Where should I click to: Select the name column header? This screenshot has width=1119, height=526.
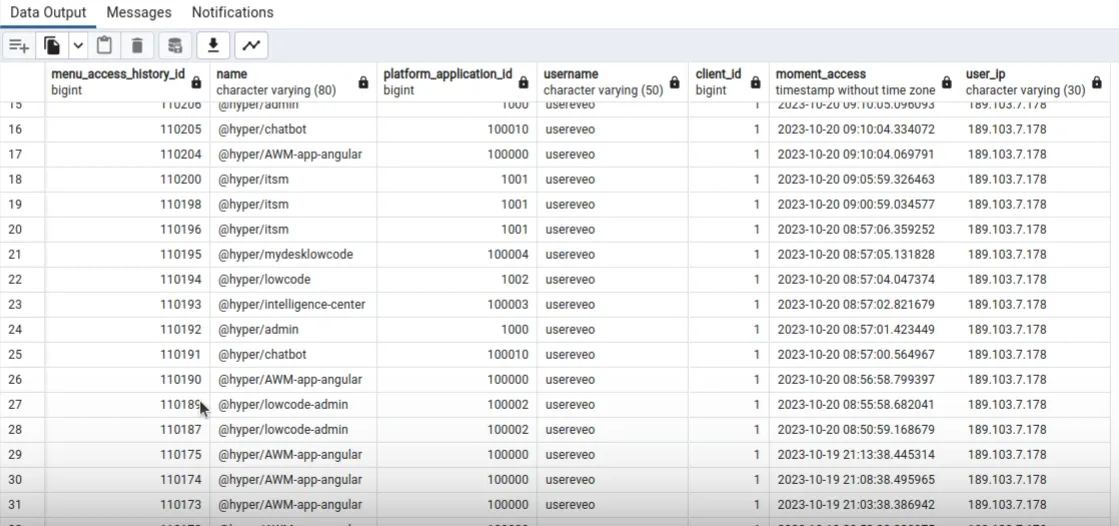click(293, 83)
